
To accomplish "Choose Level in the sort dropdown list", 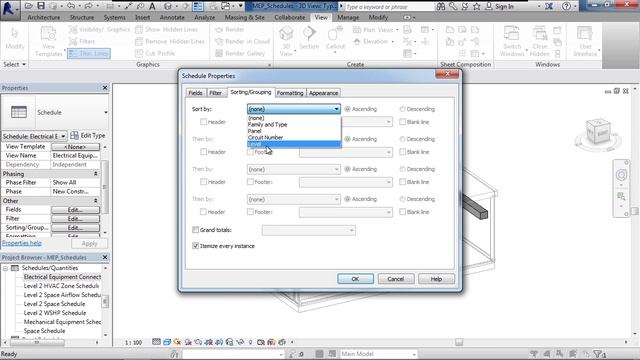I will [294, 144].
